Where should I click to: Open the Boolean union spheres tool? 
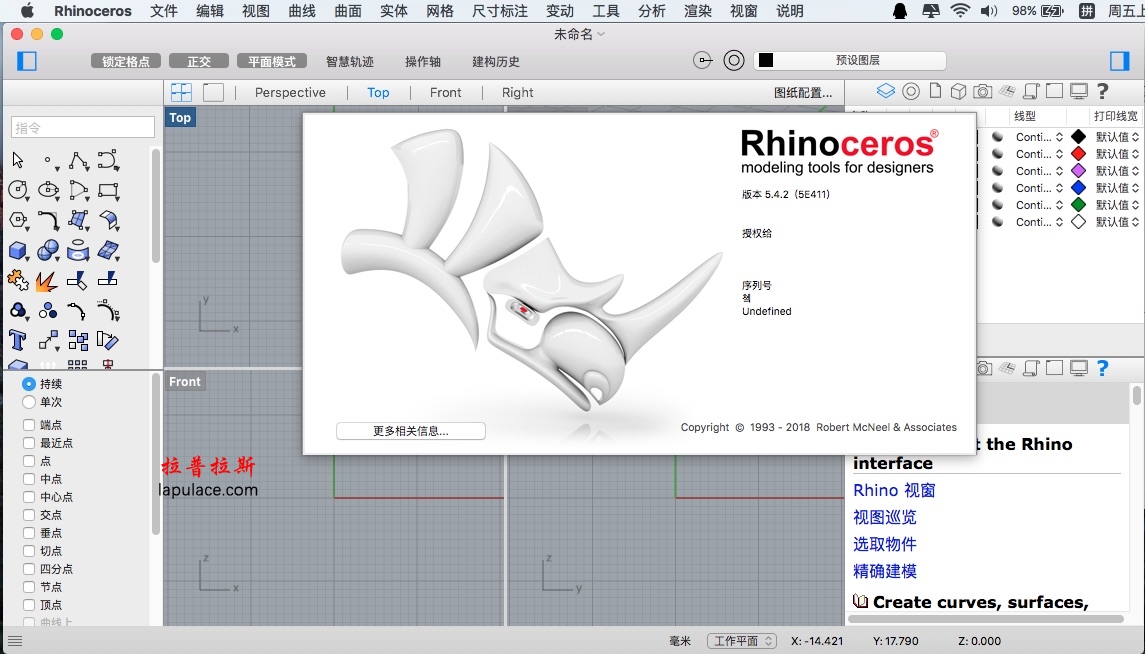[x=48, y=251]
